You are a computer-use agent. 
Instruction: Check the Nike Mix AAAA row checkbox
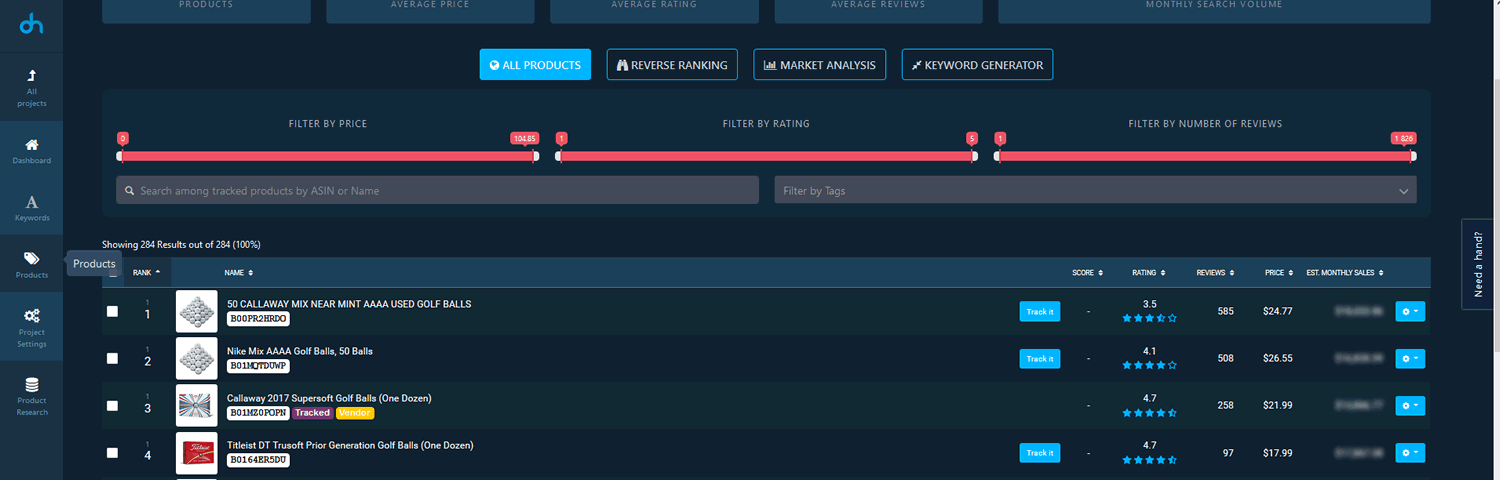[112, 358]
